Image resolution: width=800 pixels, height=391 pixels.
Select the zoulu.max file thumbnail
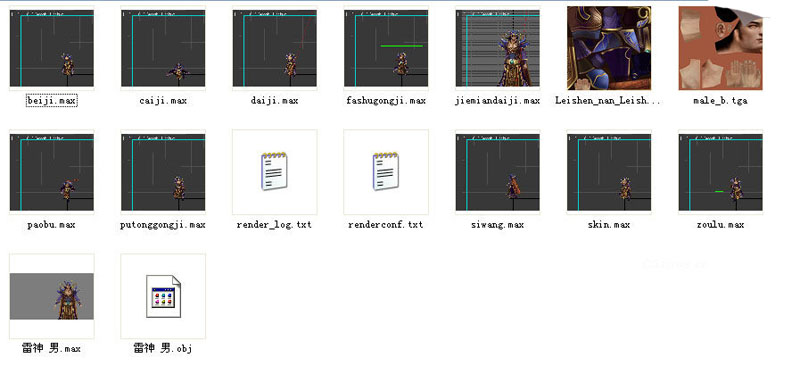(x=720, y=173)
